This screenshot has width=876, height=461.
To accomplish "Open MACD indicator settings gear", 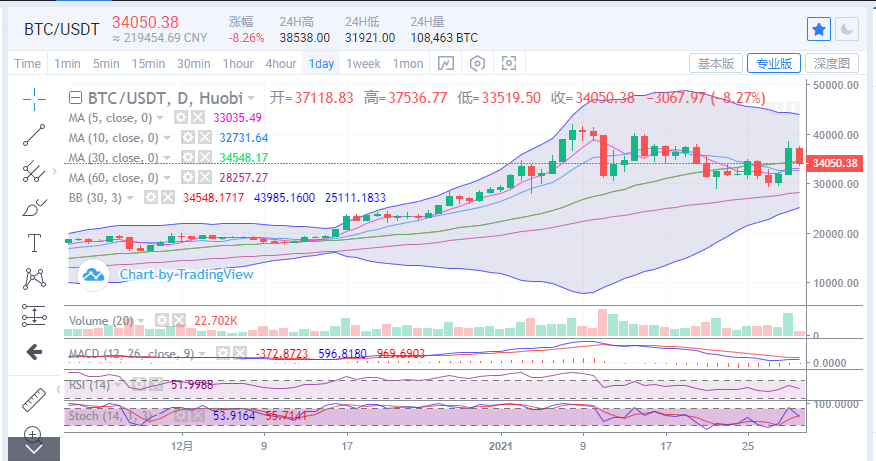I will (223, 353).
